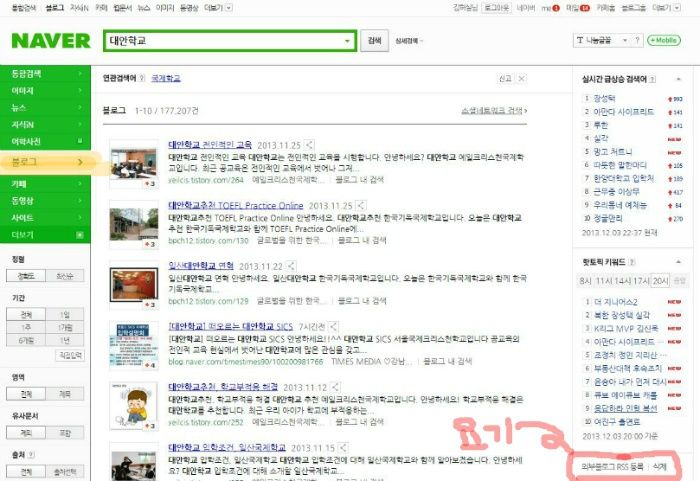
Task: Open help icon next to 출처
Action: pos(31,455)
